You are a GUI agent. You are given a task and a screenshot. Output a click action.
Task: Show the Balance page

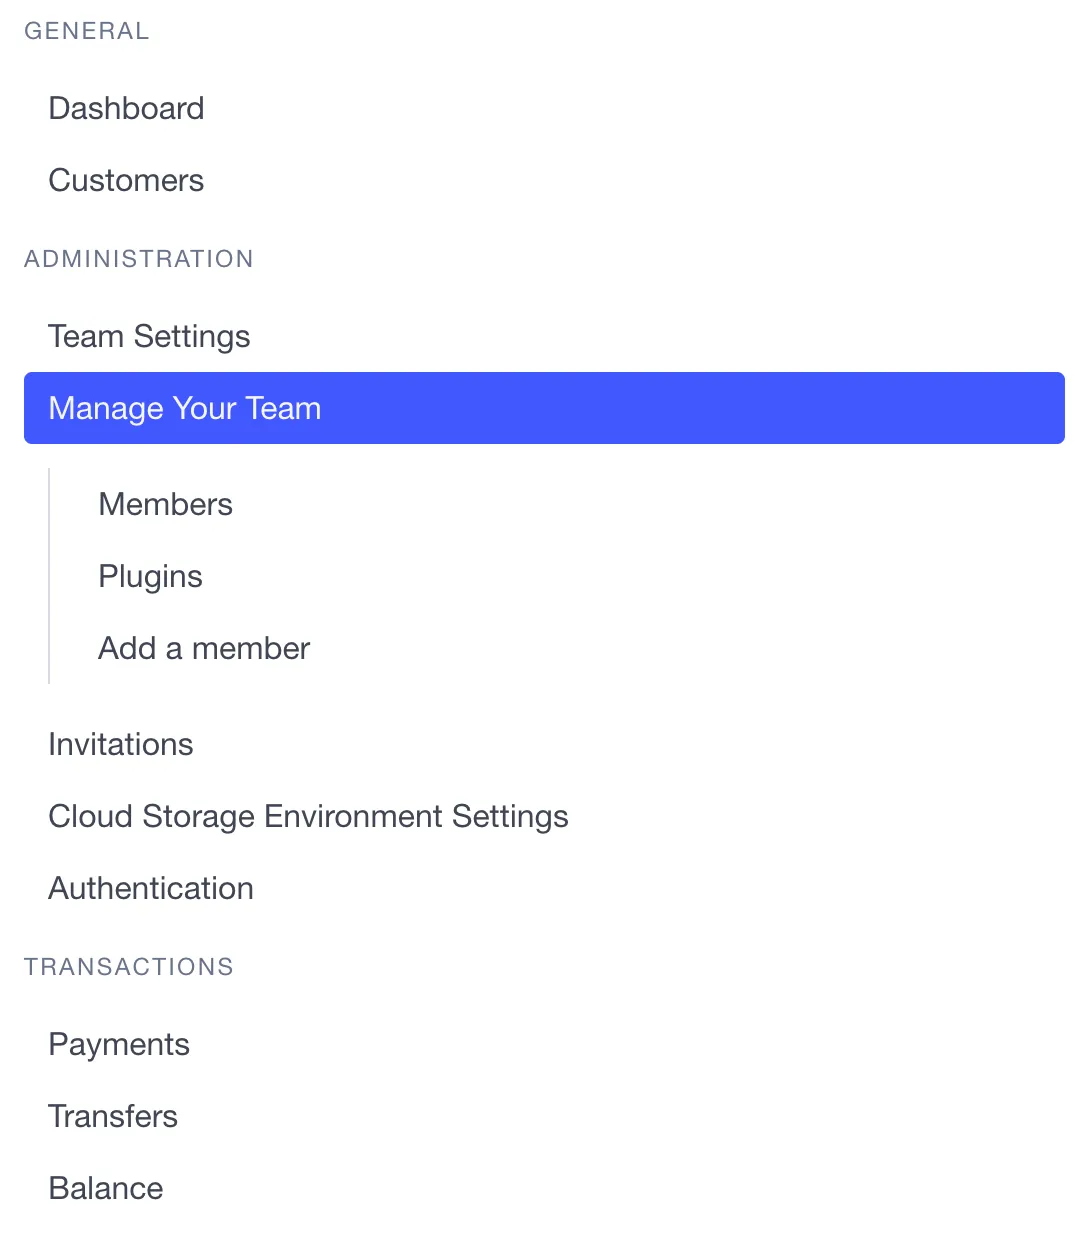click(106, 1188)
